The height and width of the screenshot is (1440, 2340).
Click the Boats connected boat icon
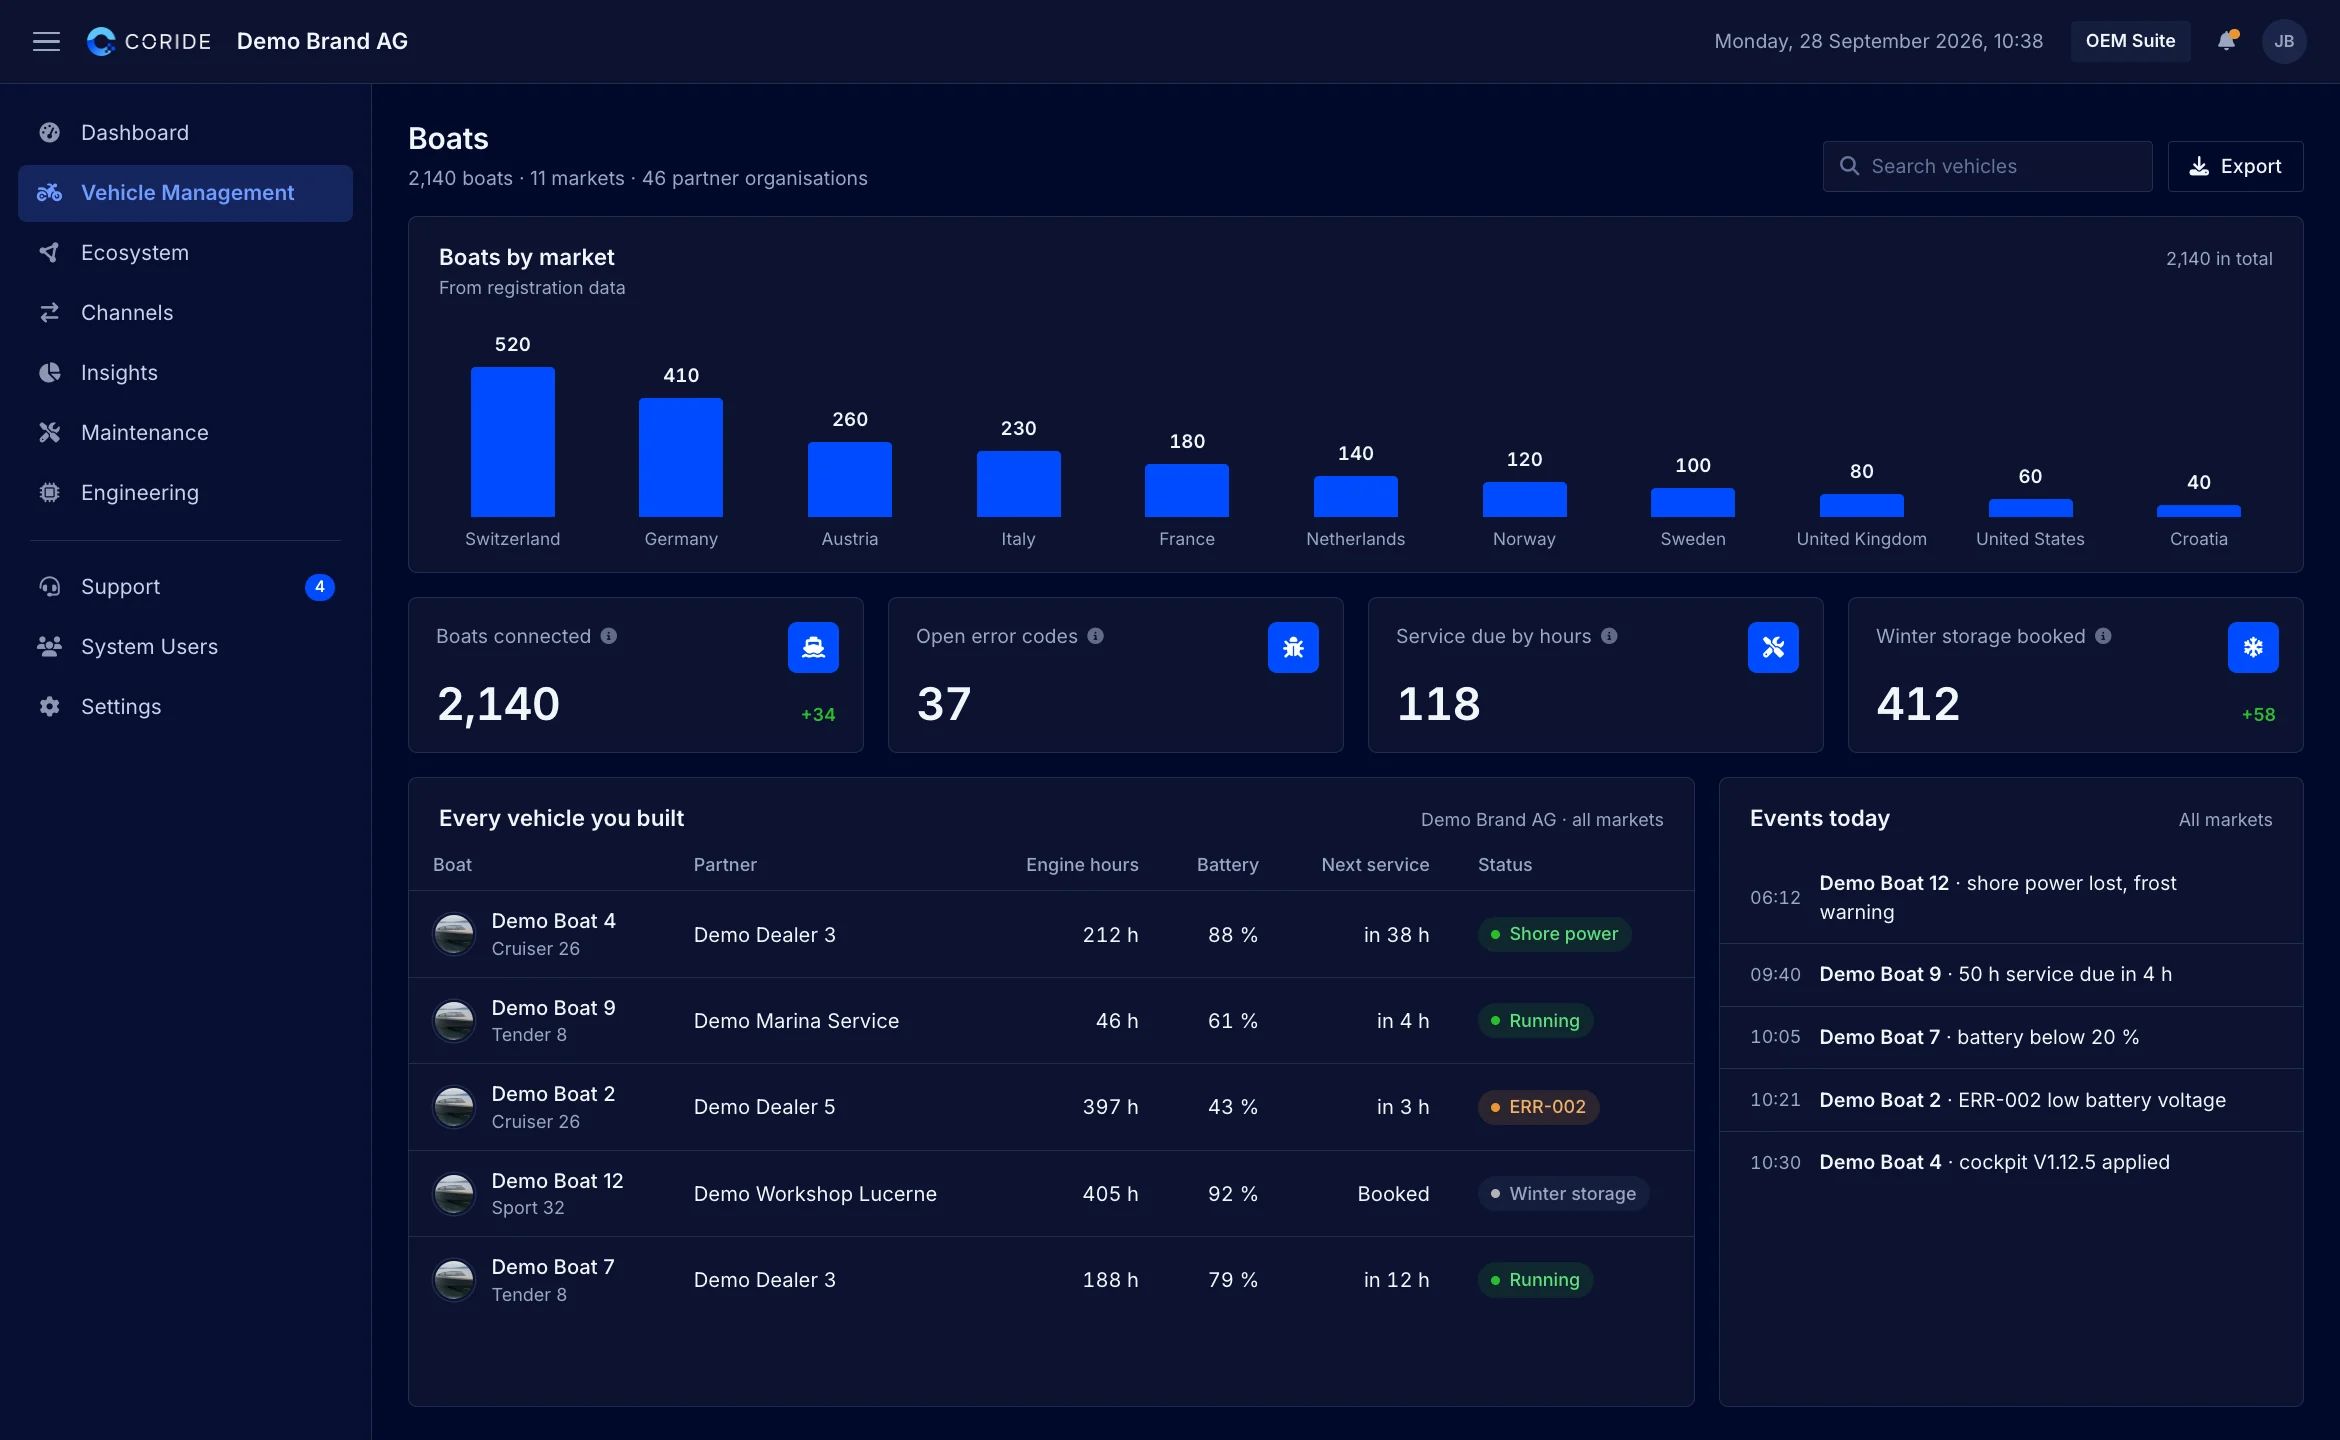813,647
